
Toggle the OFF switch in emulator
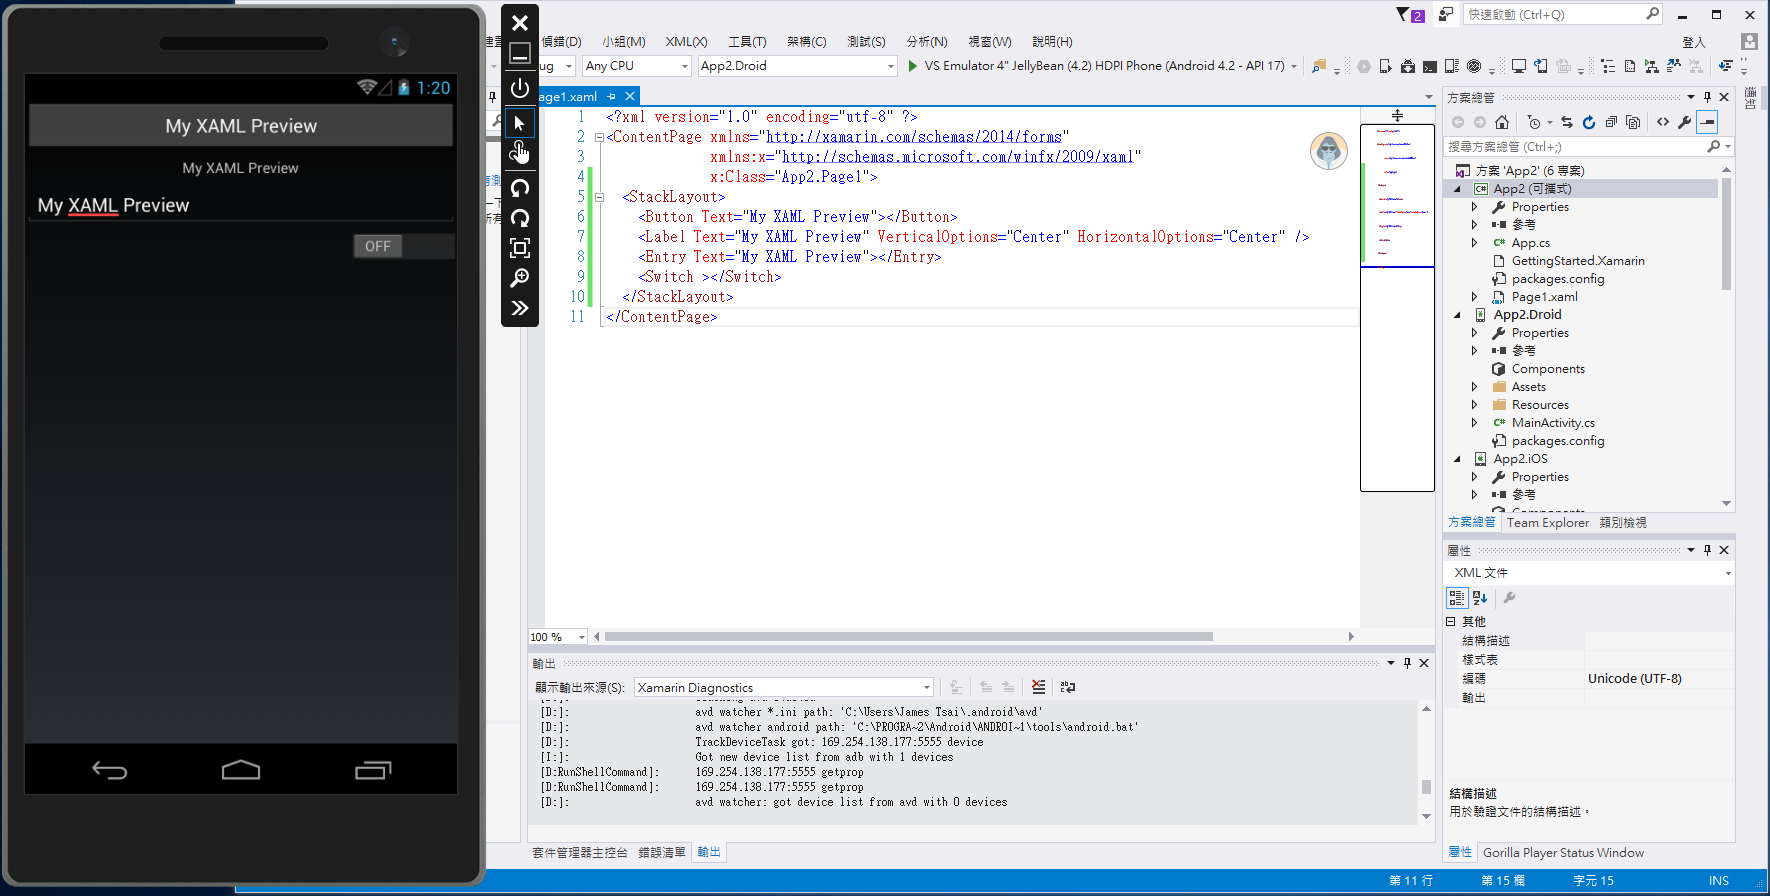(x=404, y=246)
